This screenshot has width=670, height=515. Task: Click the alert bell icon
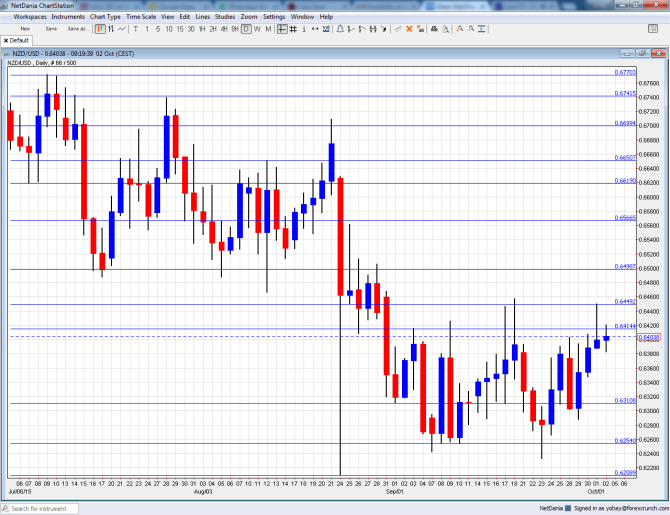click(340, 29)
